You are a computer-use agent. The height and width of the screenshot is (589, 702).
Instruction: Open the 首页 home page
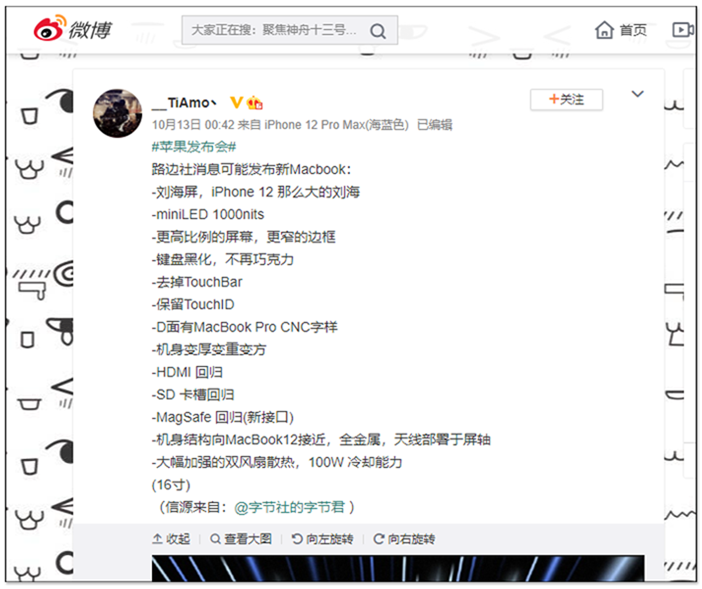click(x=621, y=30)
